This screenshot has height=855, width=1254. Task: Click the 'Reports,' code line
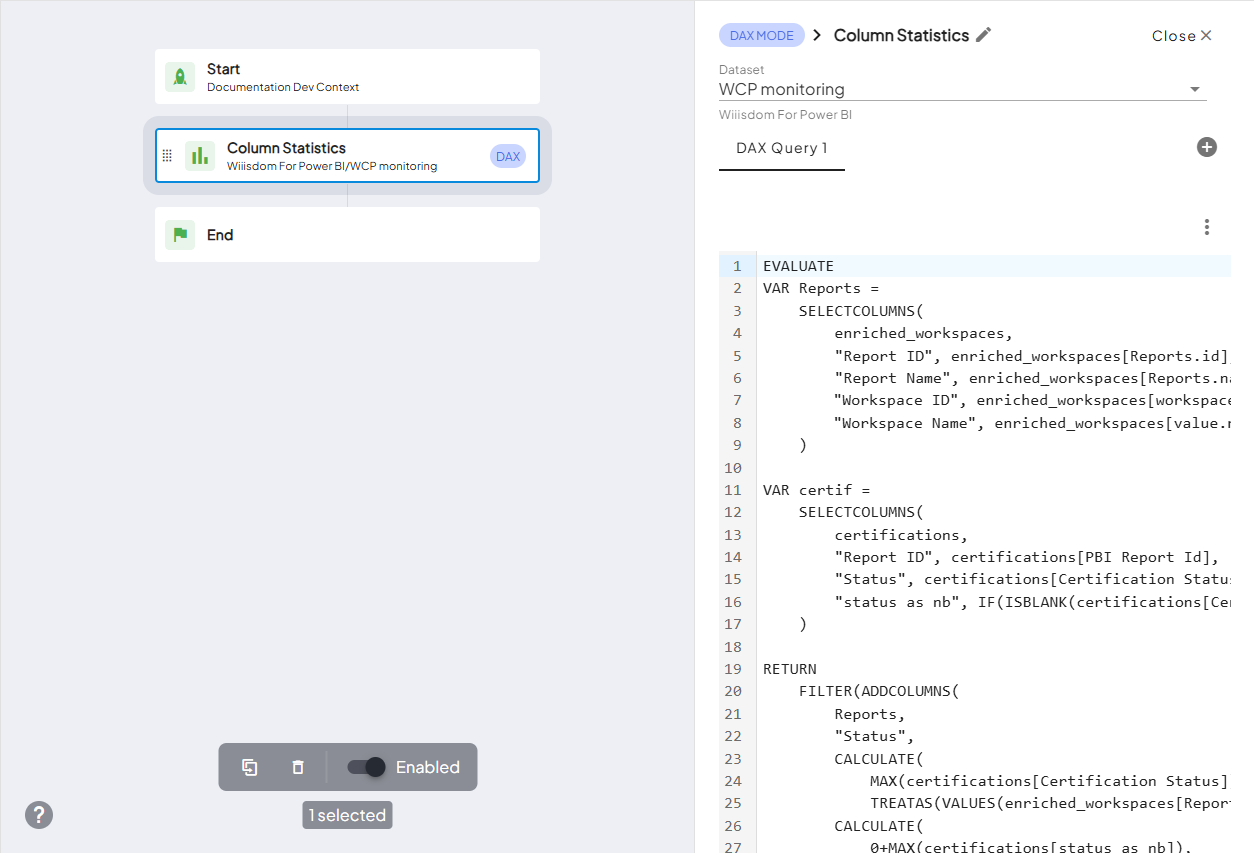pyautogui.click(x=870, y=714)
